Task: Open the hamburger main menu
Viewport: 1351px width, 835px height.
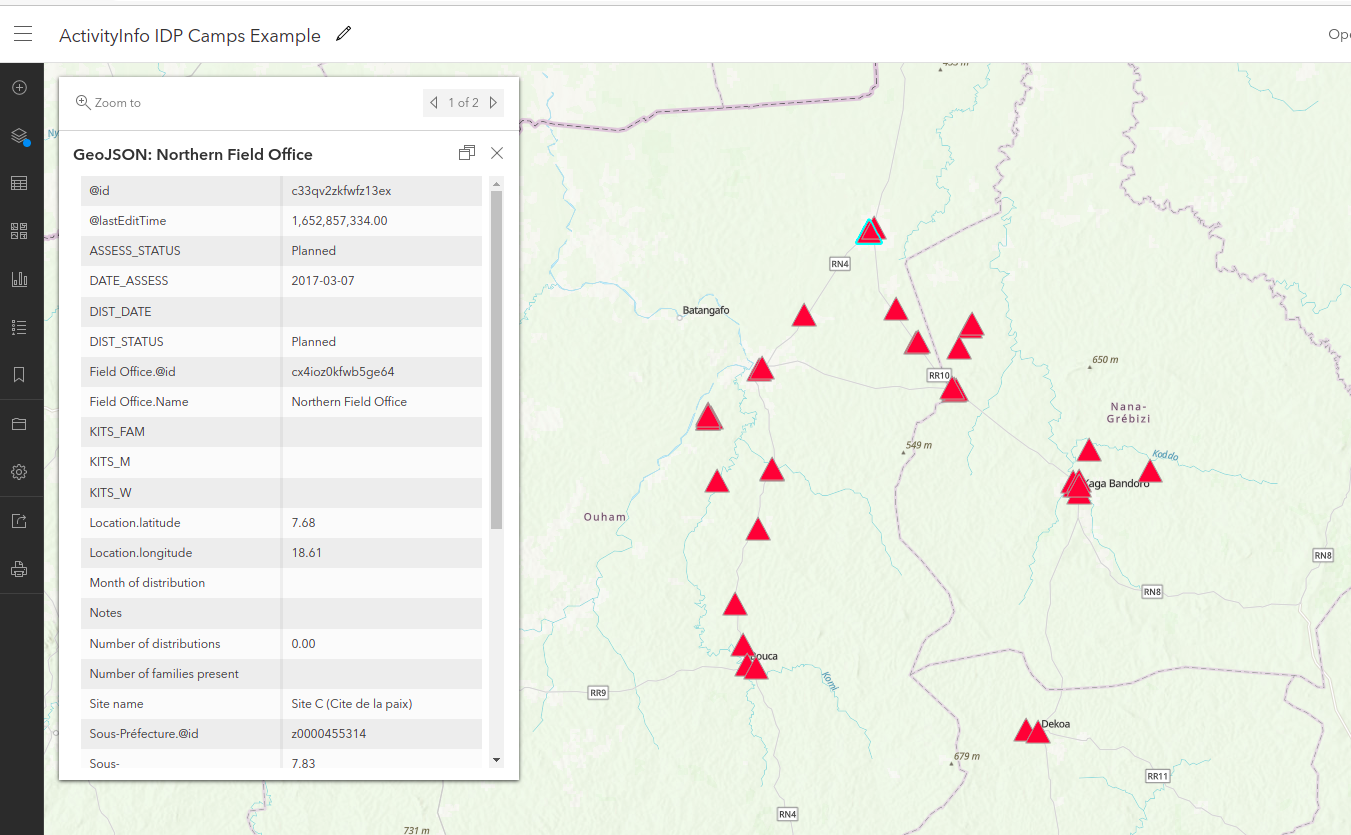Action: (x=23, y=34)
